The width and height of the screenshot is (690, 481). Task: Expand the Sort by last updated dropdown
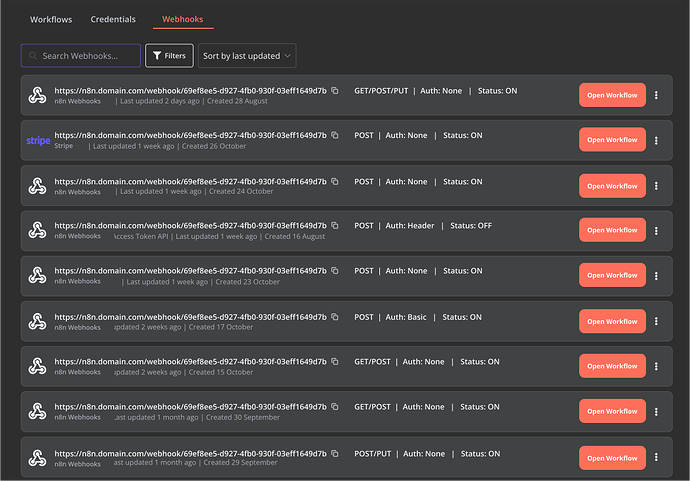(247, 56)
